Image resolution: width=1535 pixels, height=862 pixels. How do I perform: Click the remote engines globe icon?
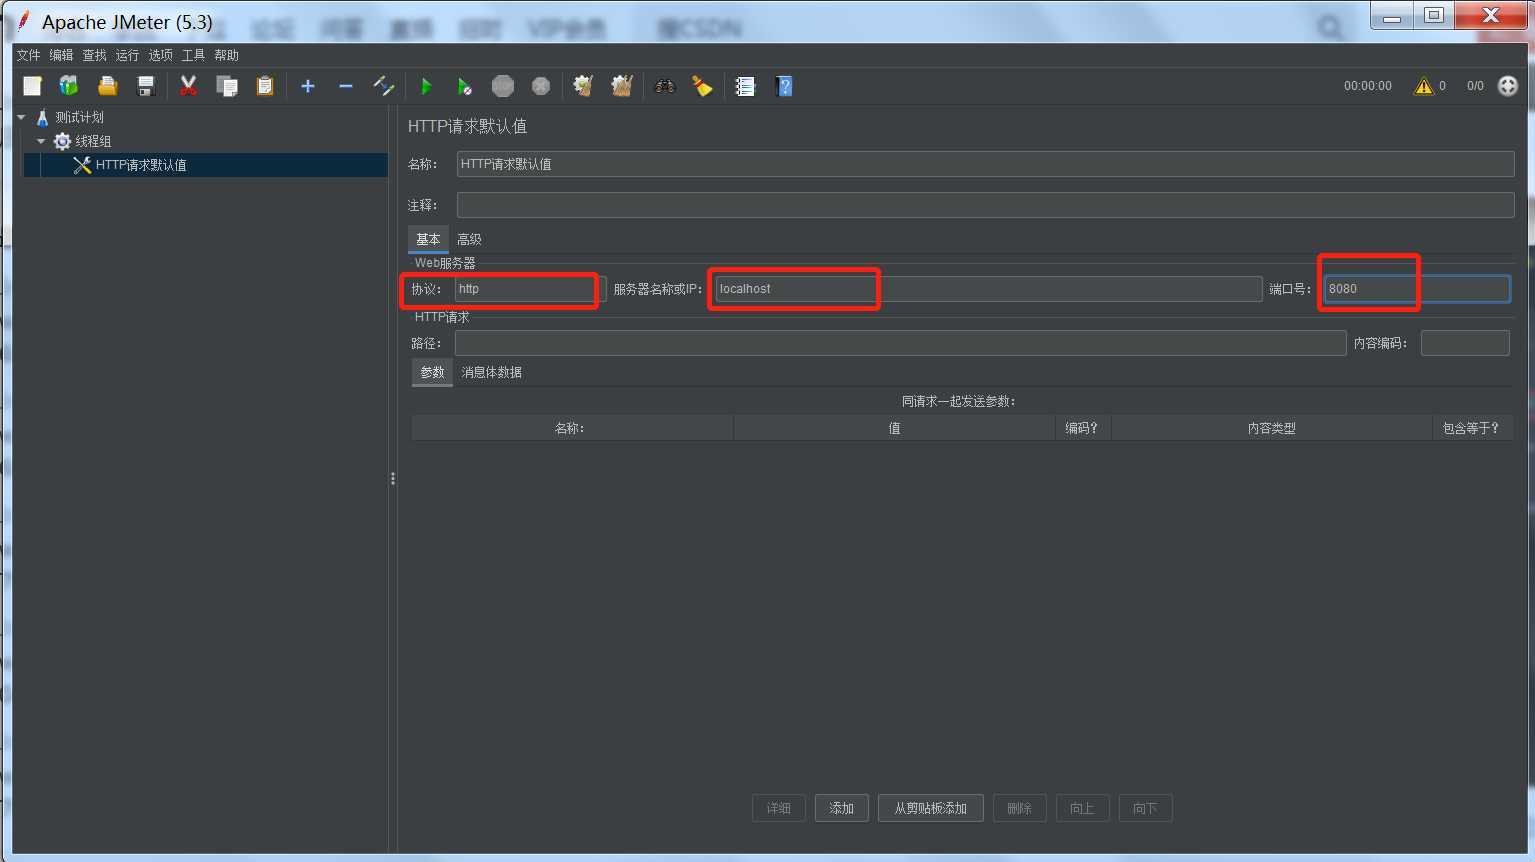click(x=1508, y=86)
